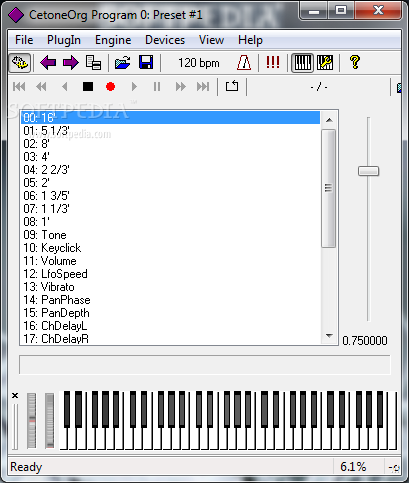Save bank with the floppy disk icon
Screen dimensions: 409x483
(146, 63)
